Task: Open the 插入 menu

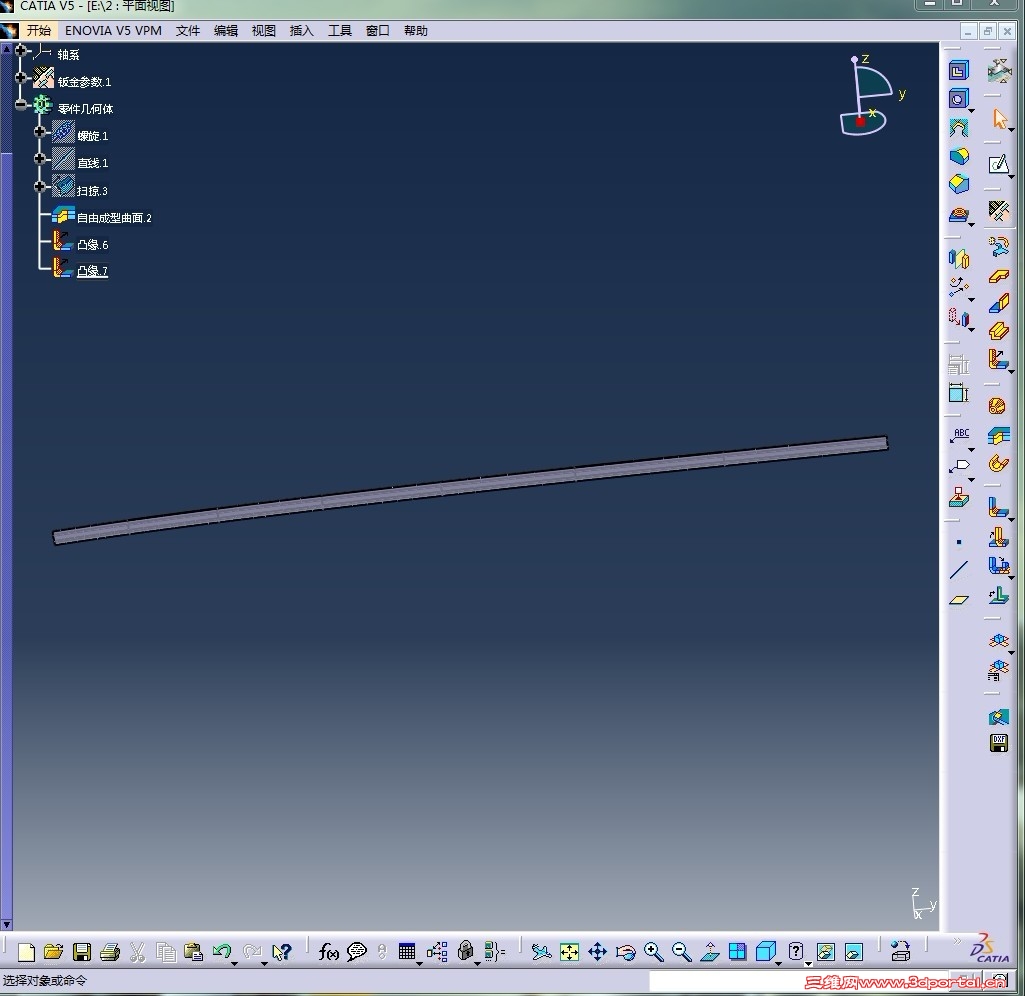Action: click(x=301, y=31)
